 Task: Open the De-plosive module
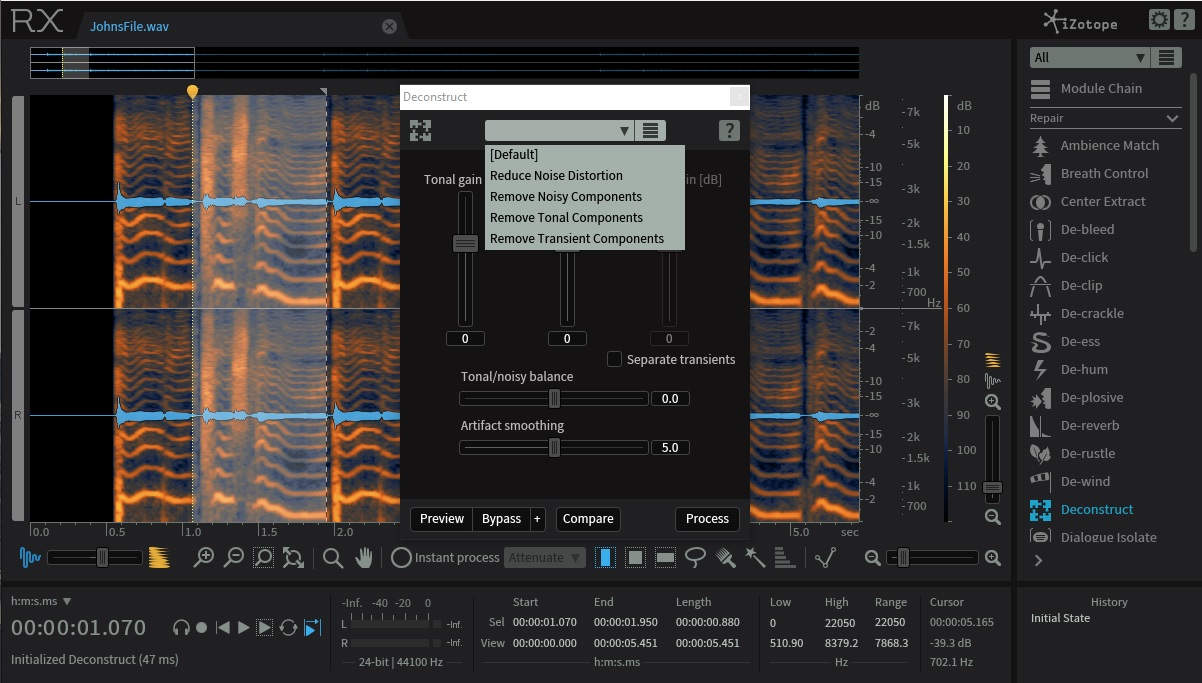pos(1077,397)
